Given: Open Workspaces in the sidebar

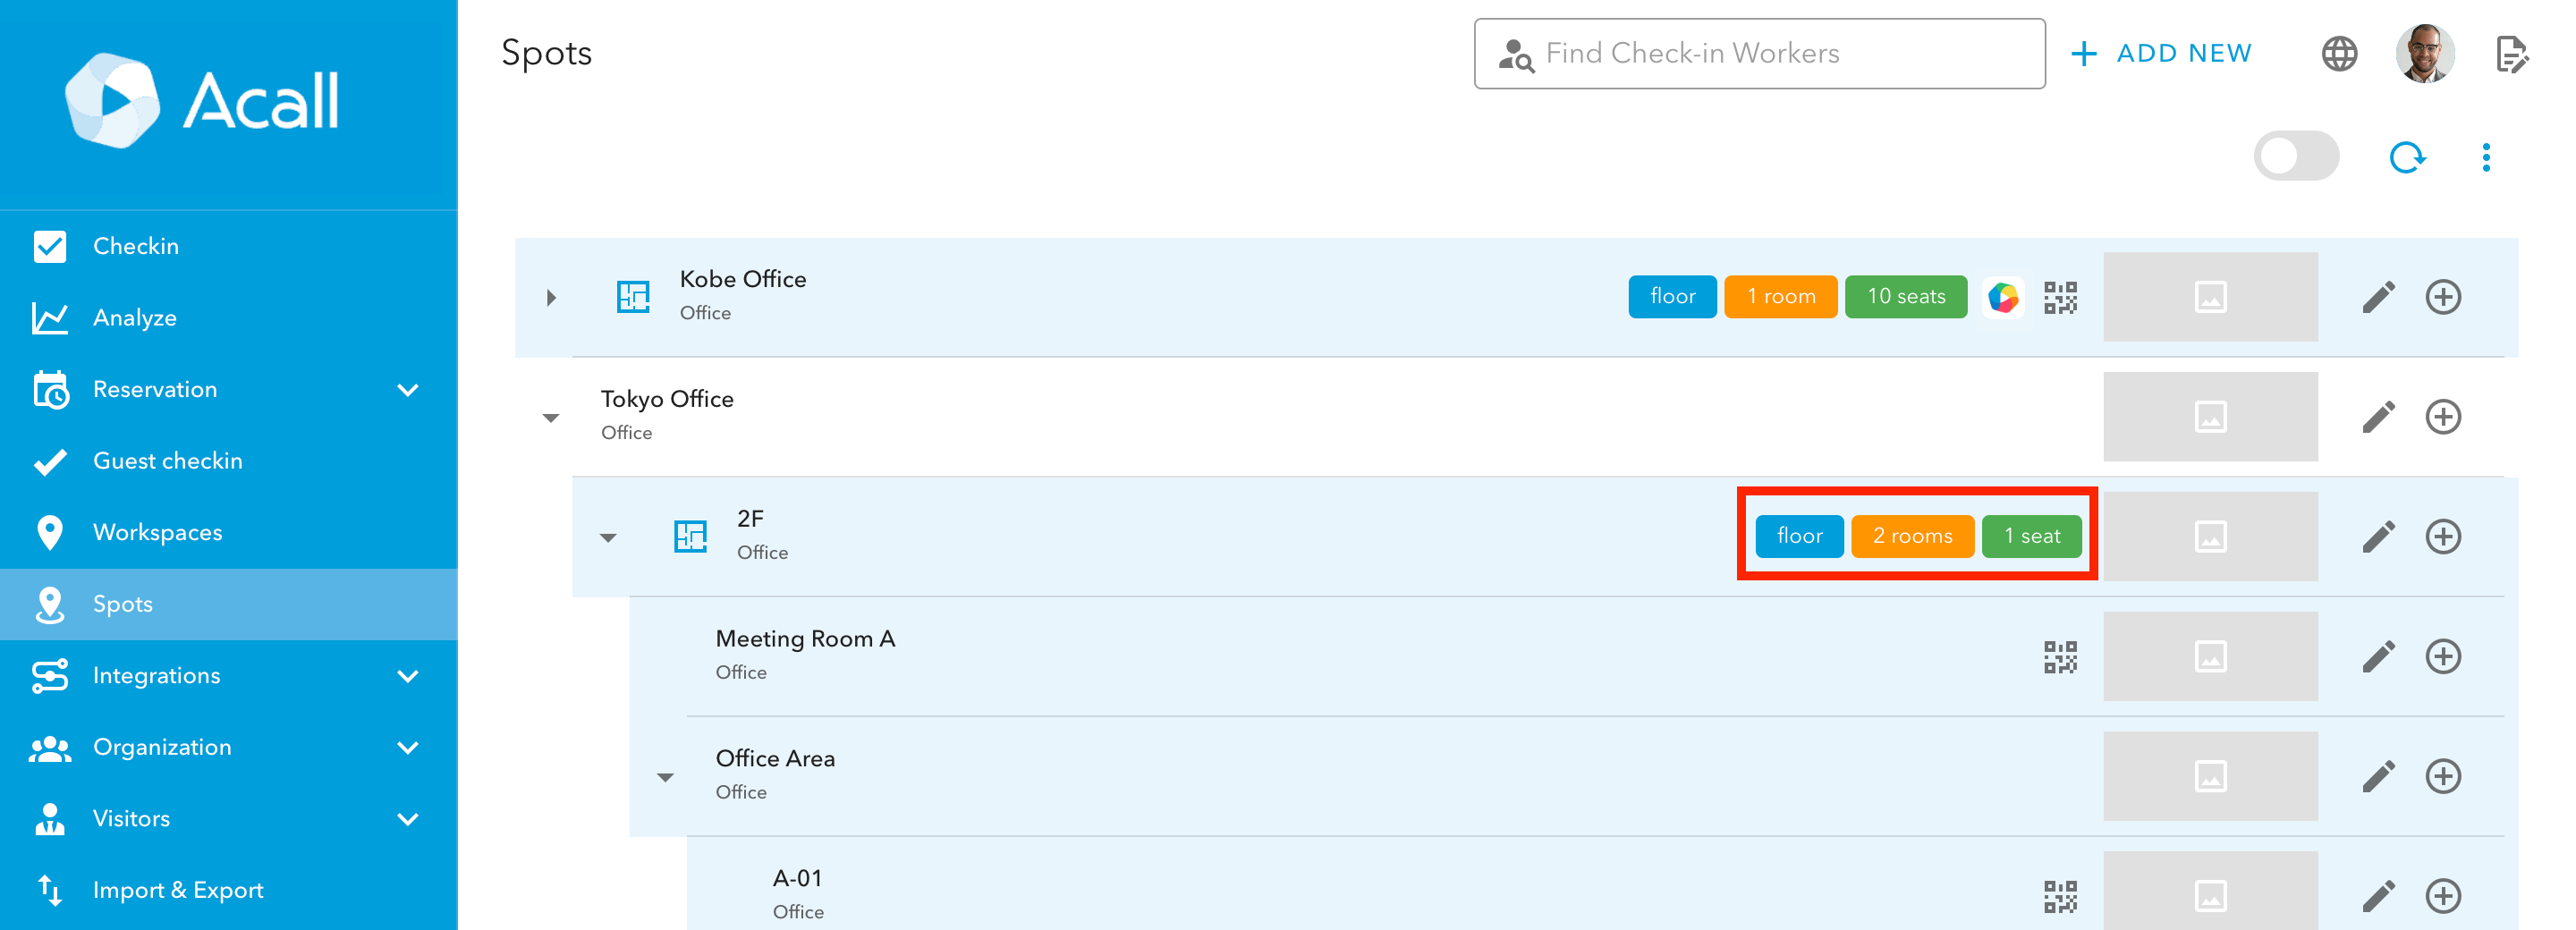Looking at the screenshot, I should (x=158, y=532).
